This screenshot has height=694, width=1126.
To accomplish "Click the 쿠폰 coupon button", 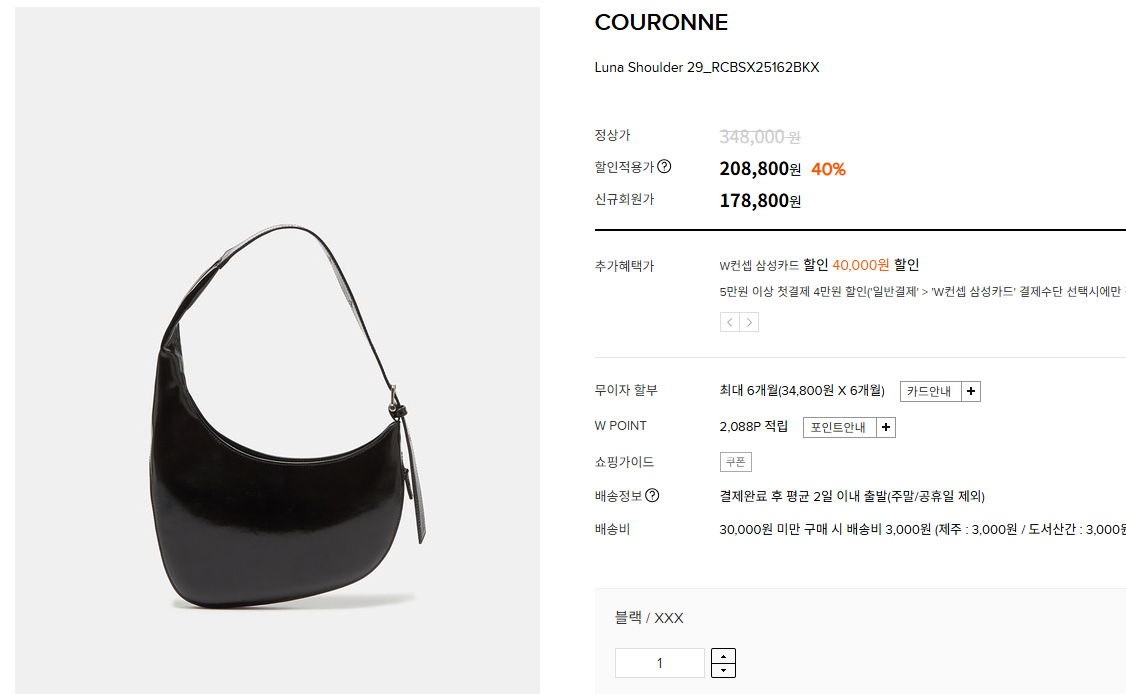I will pos(735,462).
